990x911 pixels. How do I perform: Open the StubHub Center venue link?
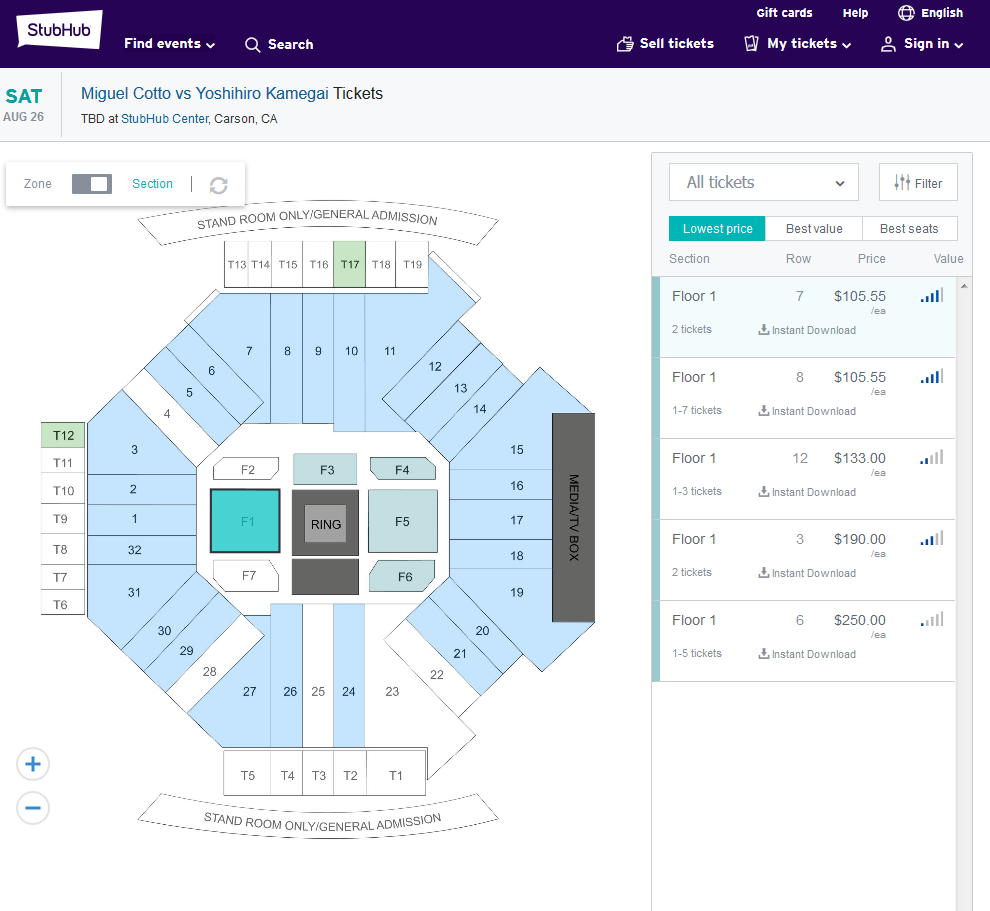(165, 119)
